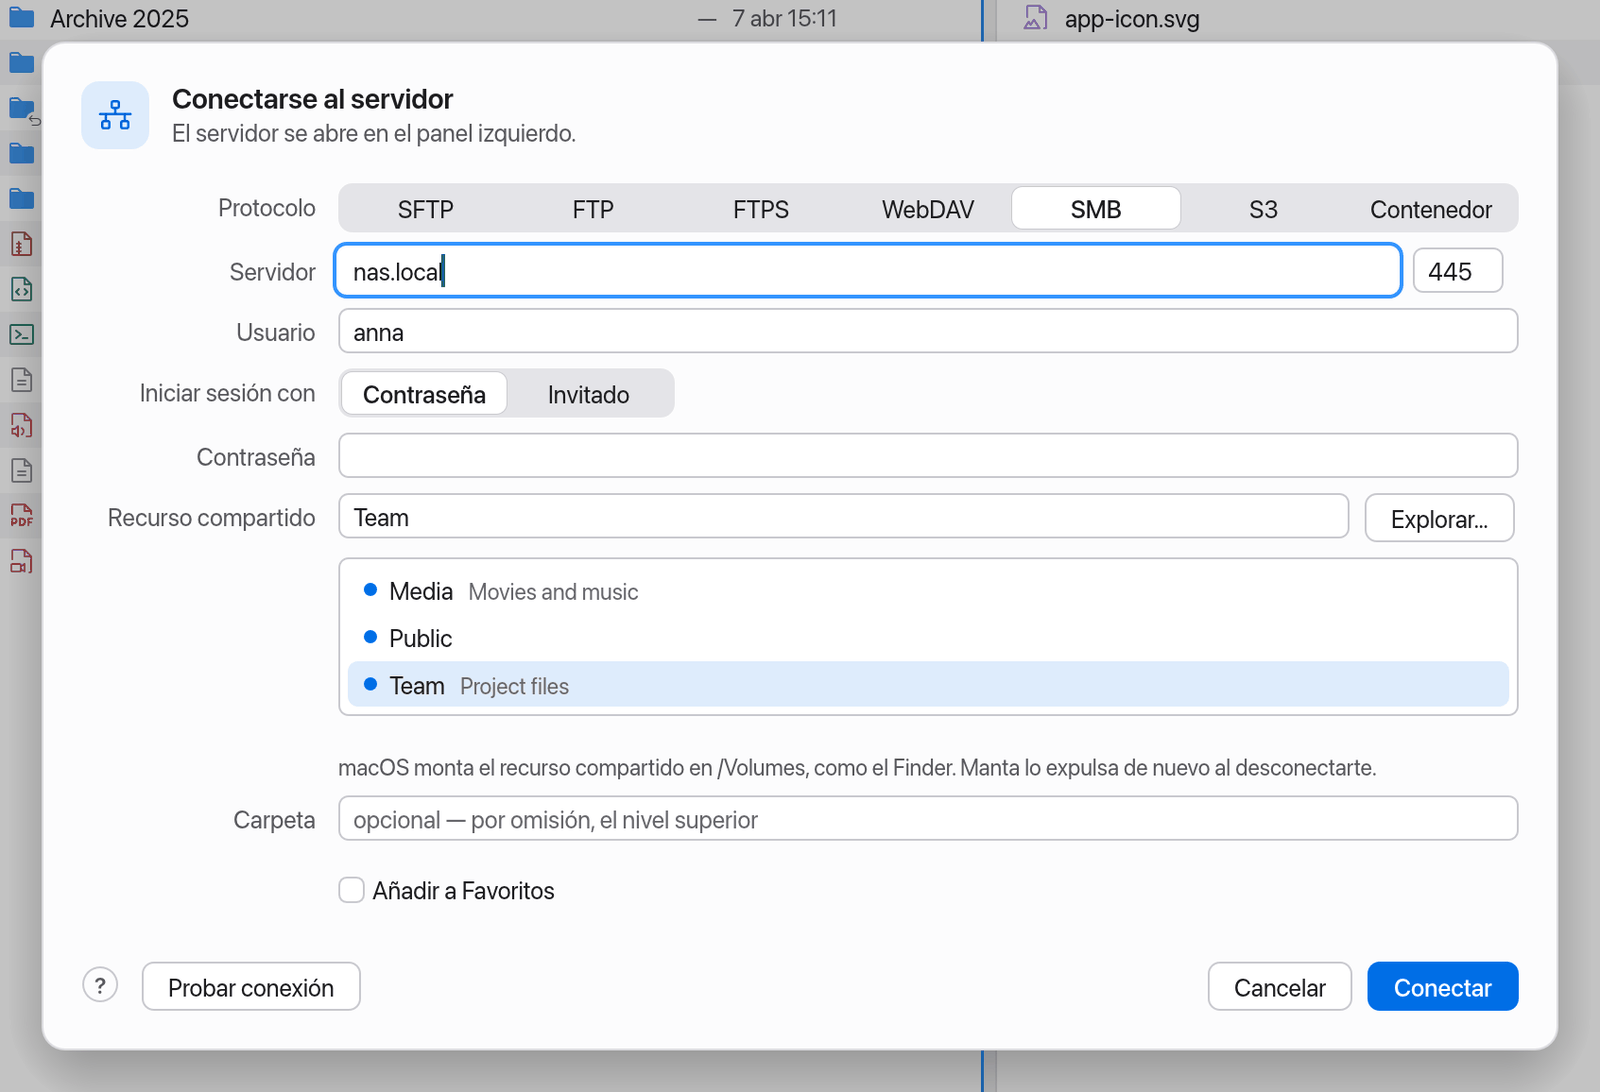Switch protocol to Contenedor
Image resolution: width=1600 pixels, height=1092 pixels.
1431,209
